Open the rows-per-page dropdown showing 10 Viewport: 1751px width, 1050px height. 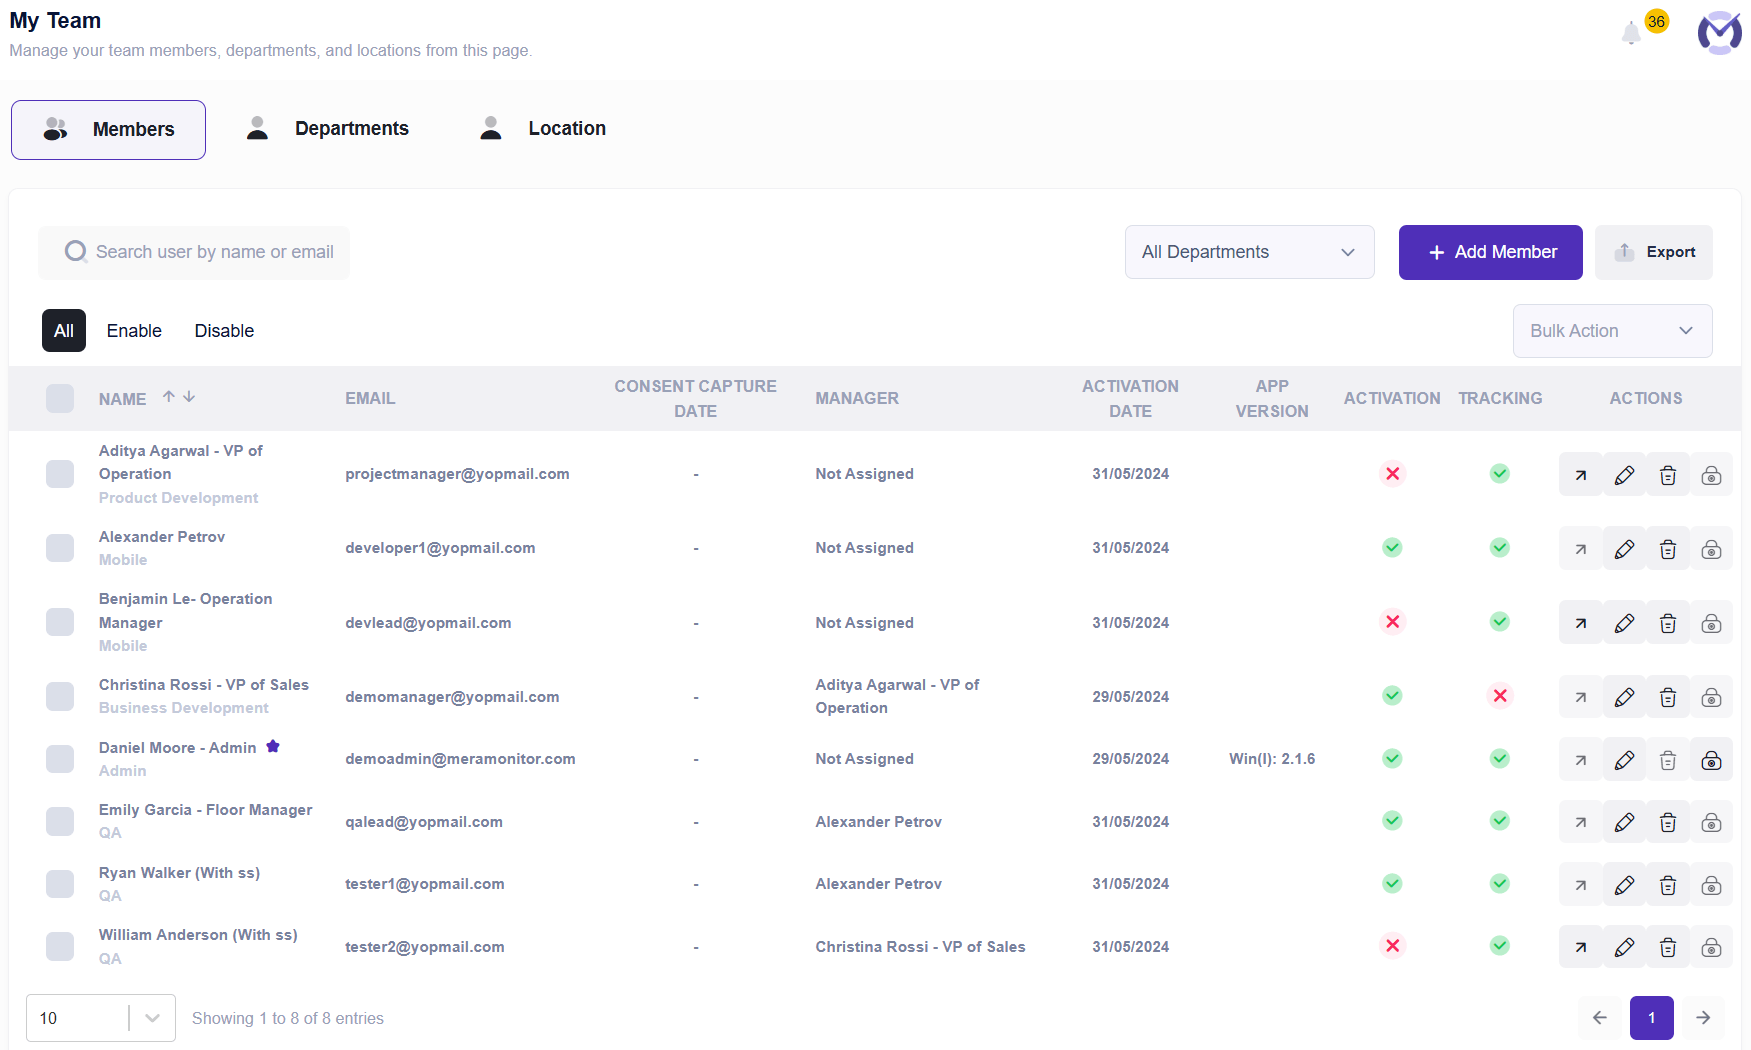point(101,1018)
